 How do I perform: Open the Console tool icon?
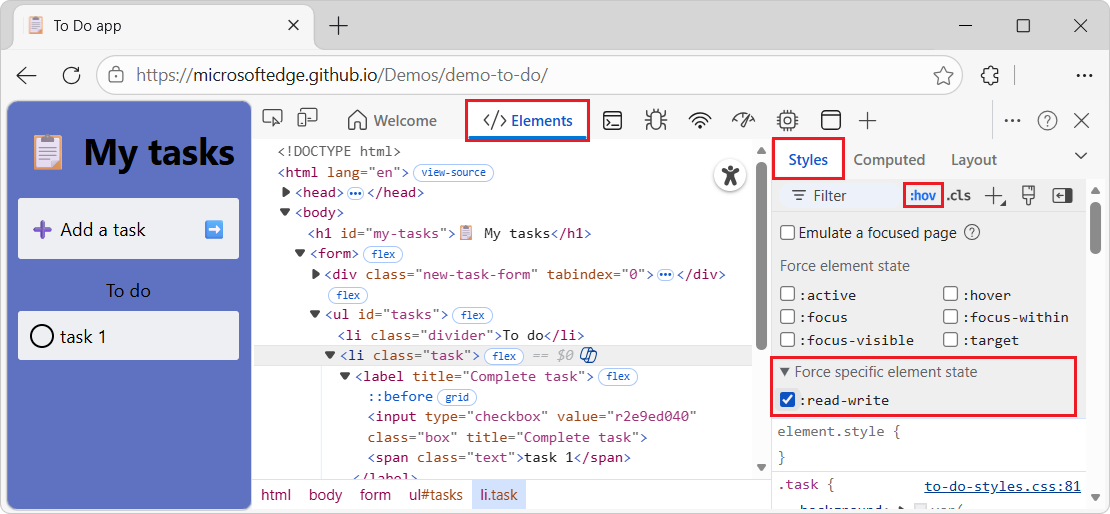(x=613, y=120)
